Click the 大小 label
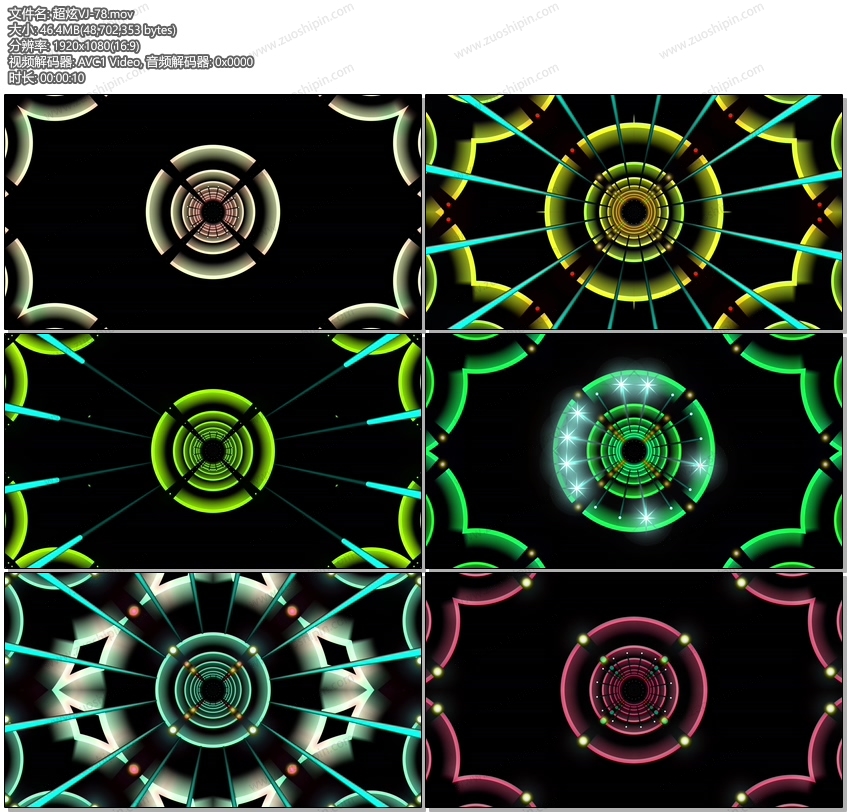848x812 pixels. click(18, 30)
